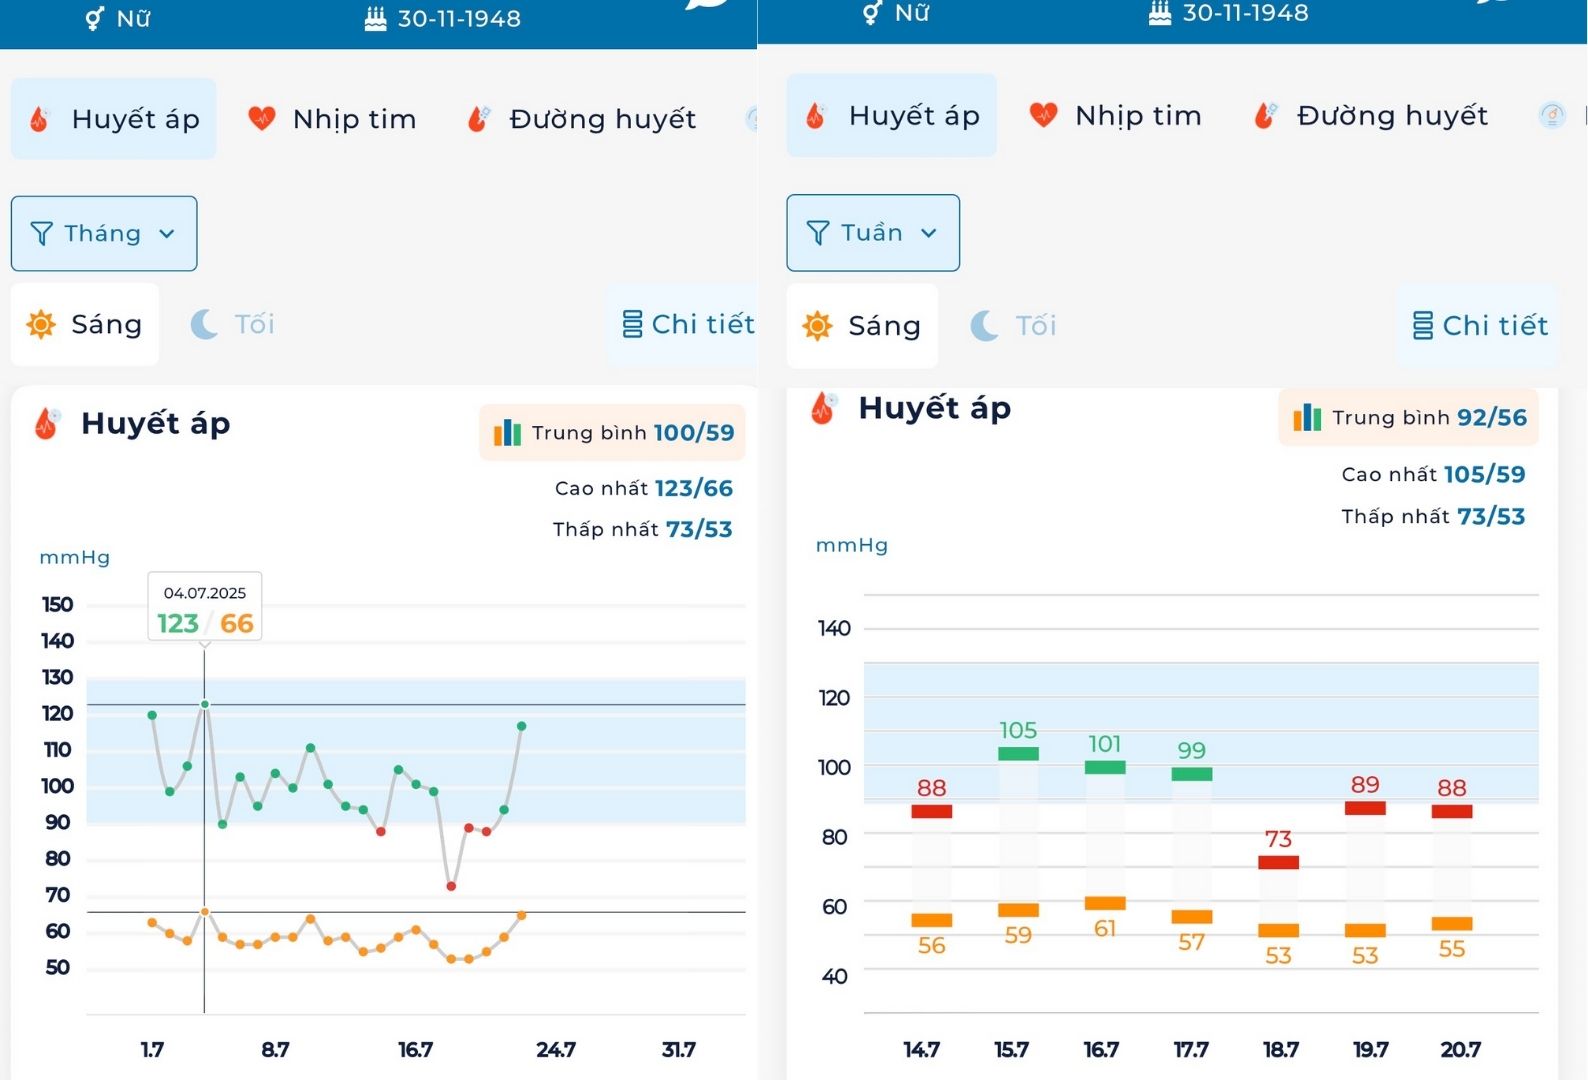
Task: Open Huyết áp tab in left panel
Action: pos(114,119)
